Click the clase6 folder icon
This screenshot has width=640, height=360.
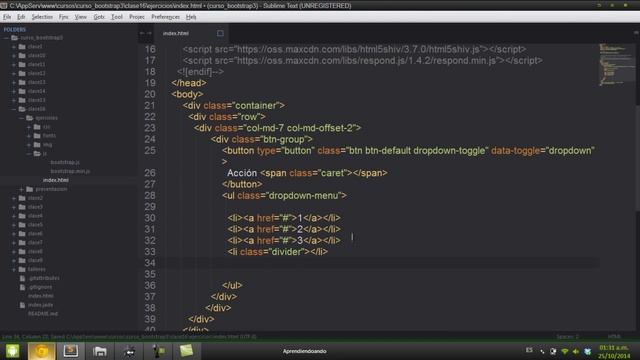pyautogui.click(x=22, y=234)
